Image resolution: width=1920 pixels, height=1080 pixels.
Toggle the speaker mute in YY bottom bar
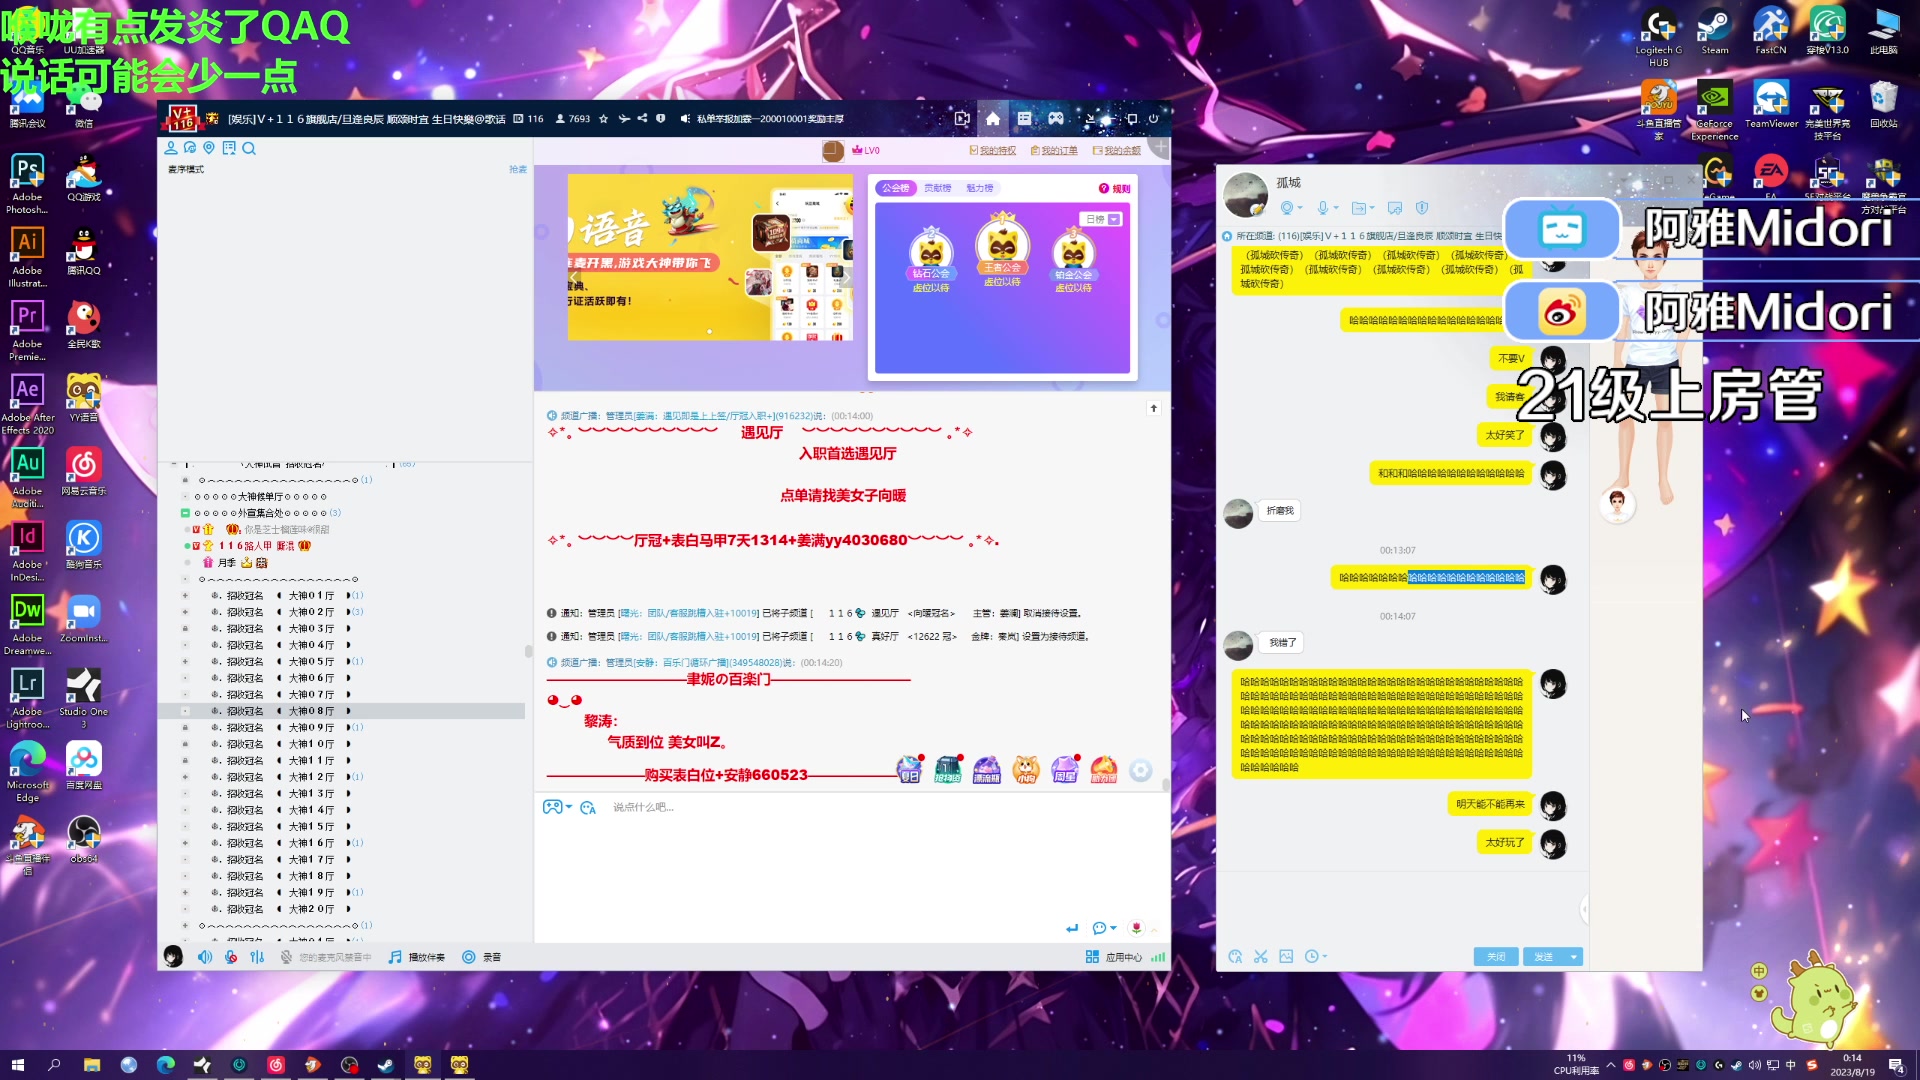[x=205, y=957]
